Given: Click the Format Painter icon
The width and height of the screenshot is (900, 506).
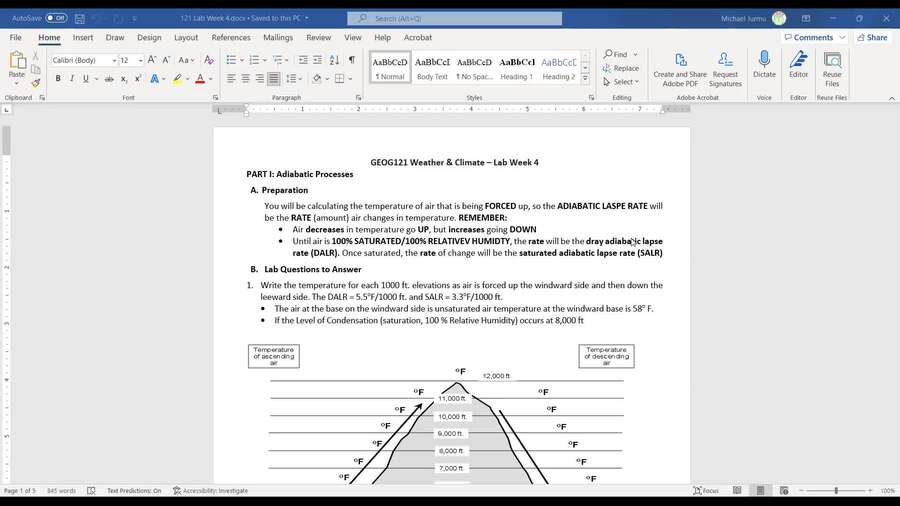Looking at the screenshot, I should (x=36, y=83).
